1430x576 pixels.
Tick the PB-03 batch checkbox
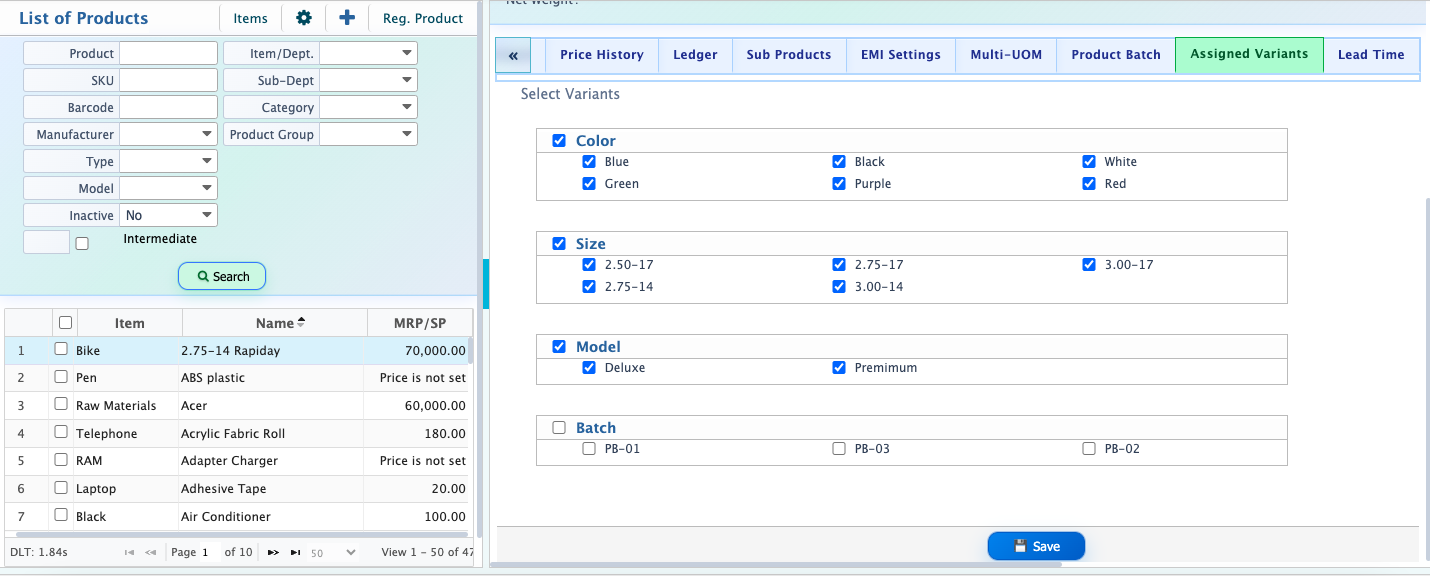pyautogui.click(x=839, y=449)
